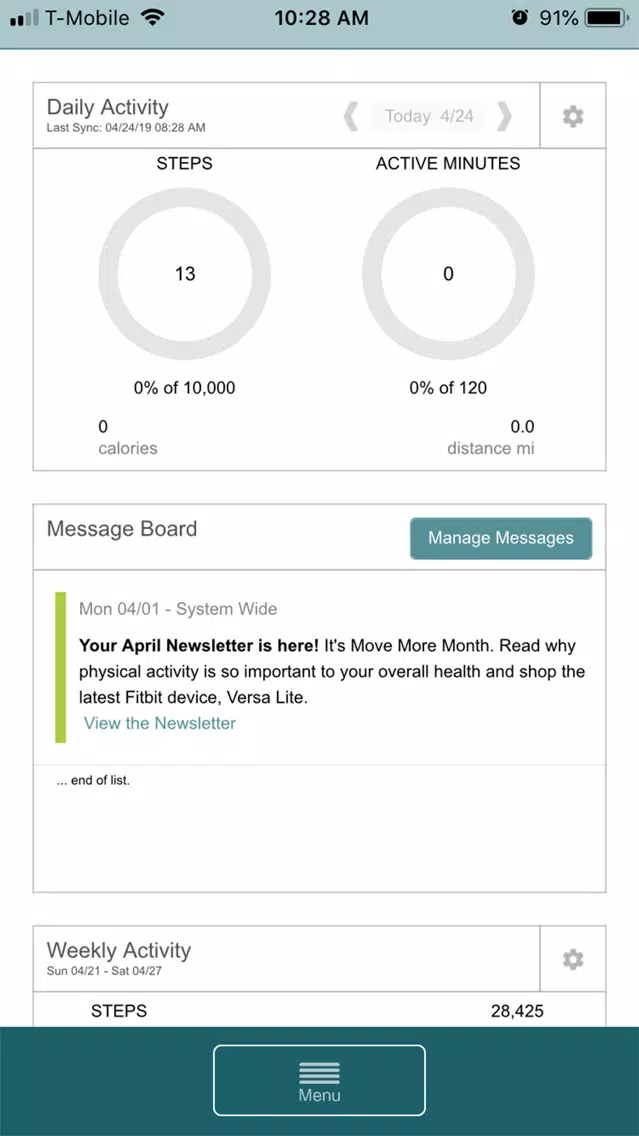Open the View the Newsletter link
Screen dimensions: 639x1136
[x=160, y=723]
